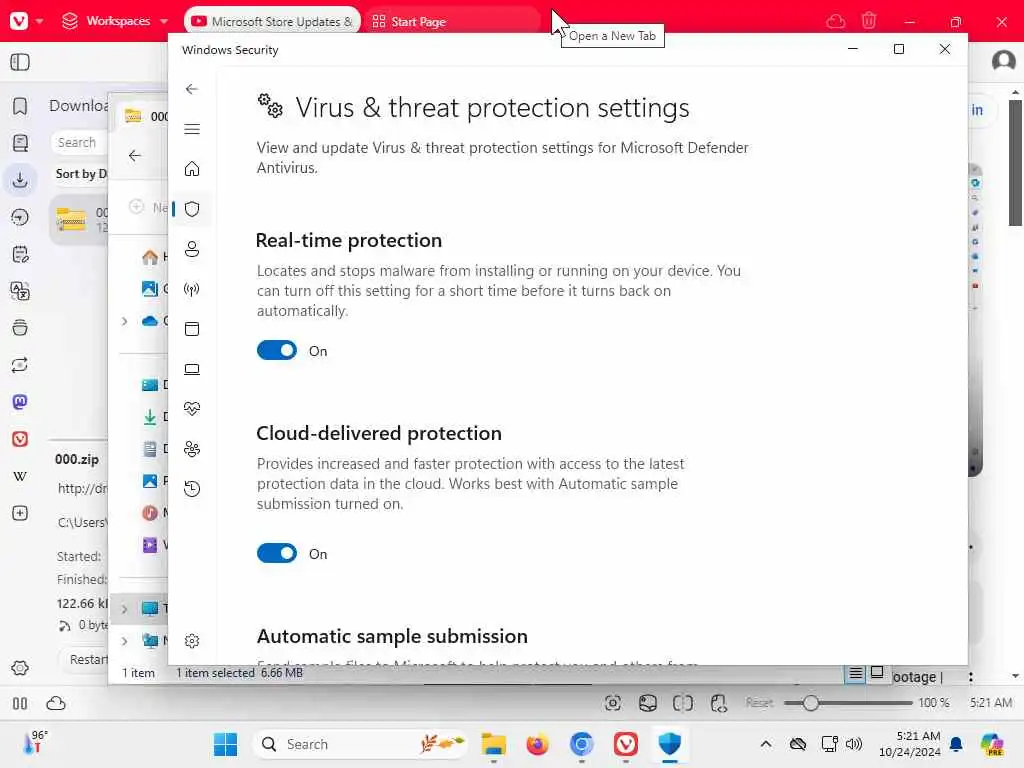Open Vivaldi from taskbar

pyautogui.click(x=626, y=744)
